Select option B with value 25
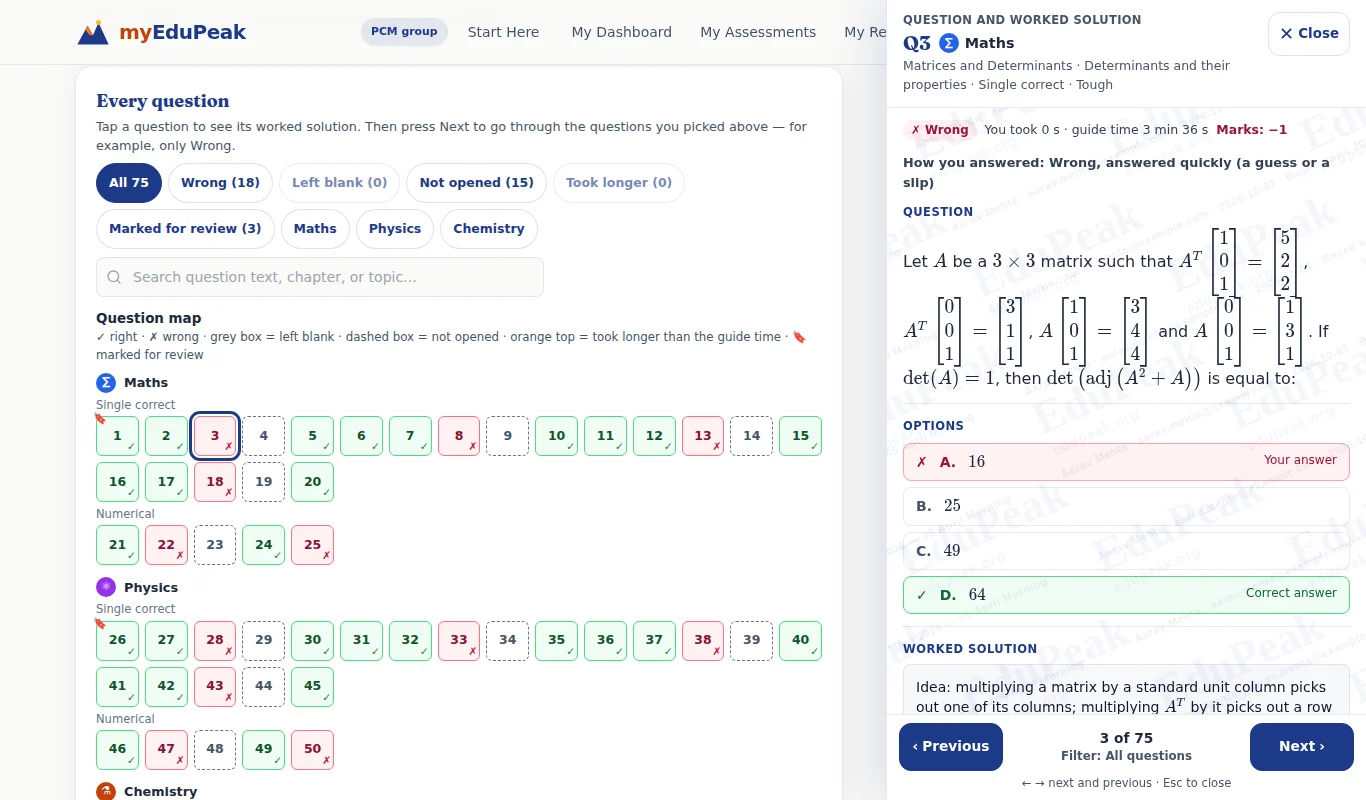 click(1126, 506)
